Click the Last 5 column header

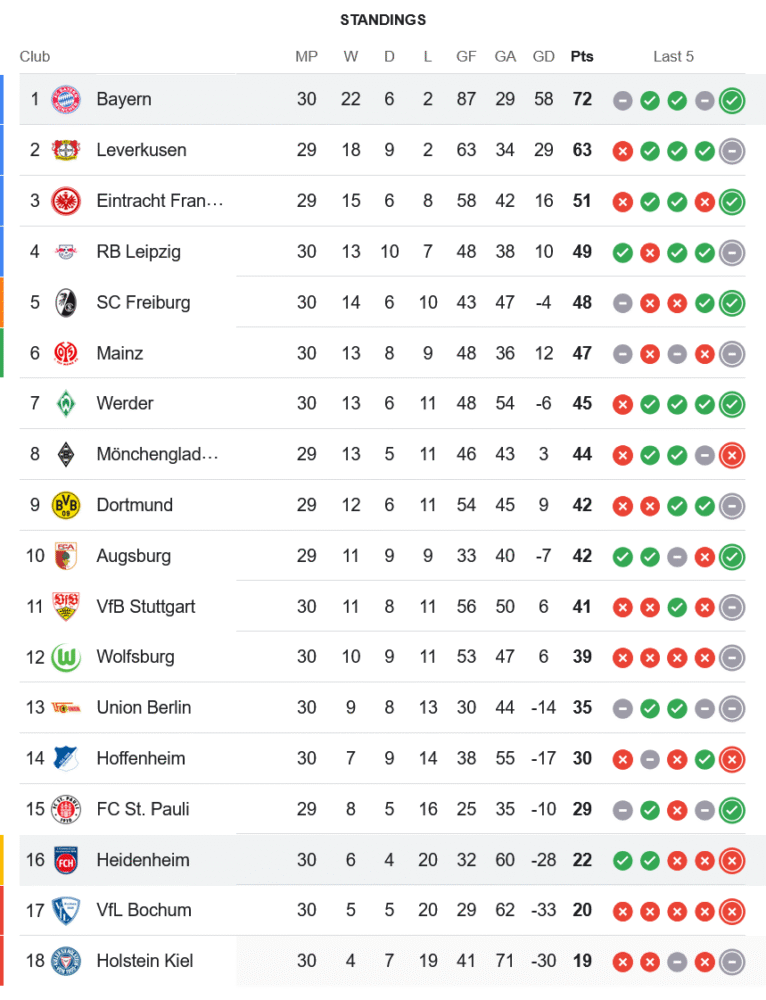(673, 56)
